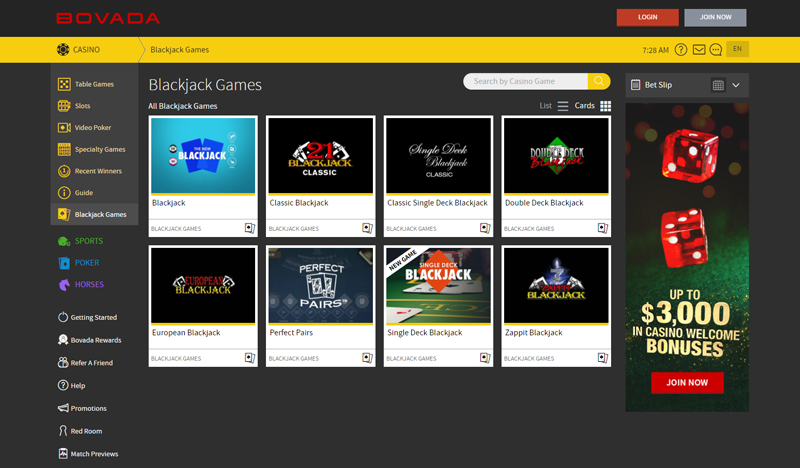This screenshot has width=800, height=468.
Task: Click the help question mark icon in header
Action: [x=681, y=50]
